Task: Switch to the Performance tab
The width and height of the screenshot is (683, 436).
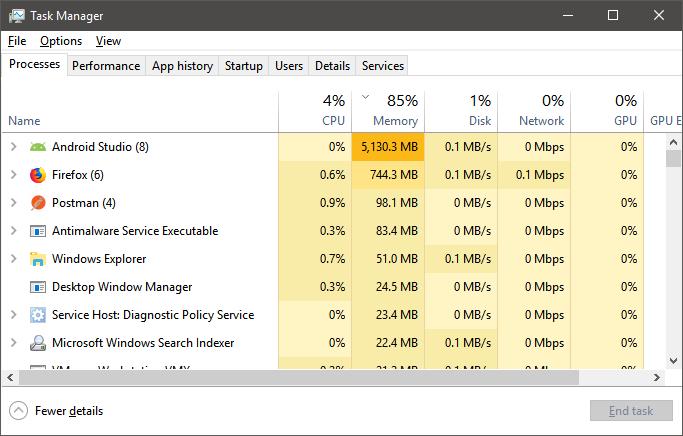Action: point(106,66)
